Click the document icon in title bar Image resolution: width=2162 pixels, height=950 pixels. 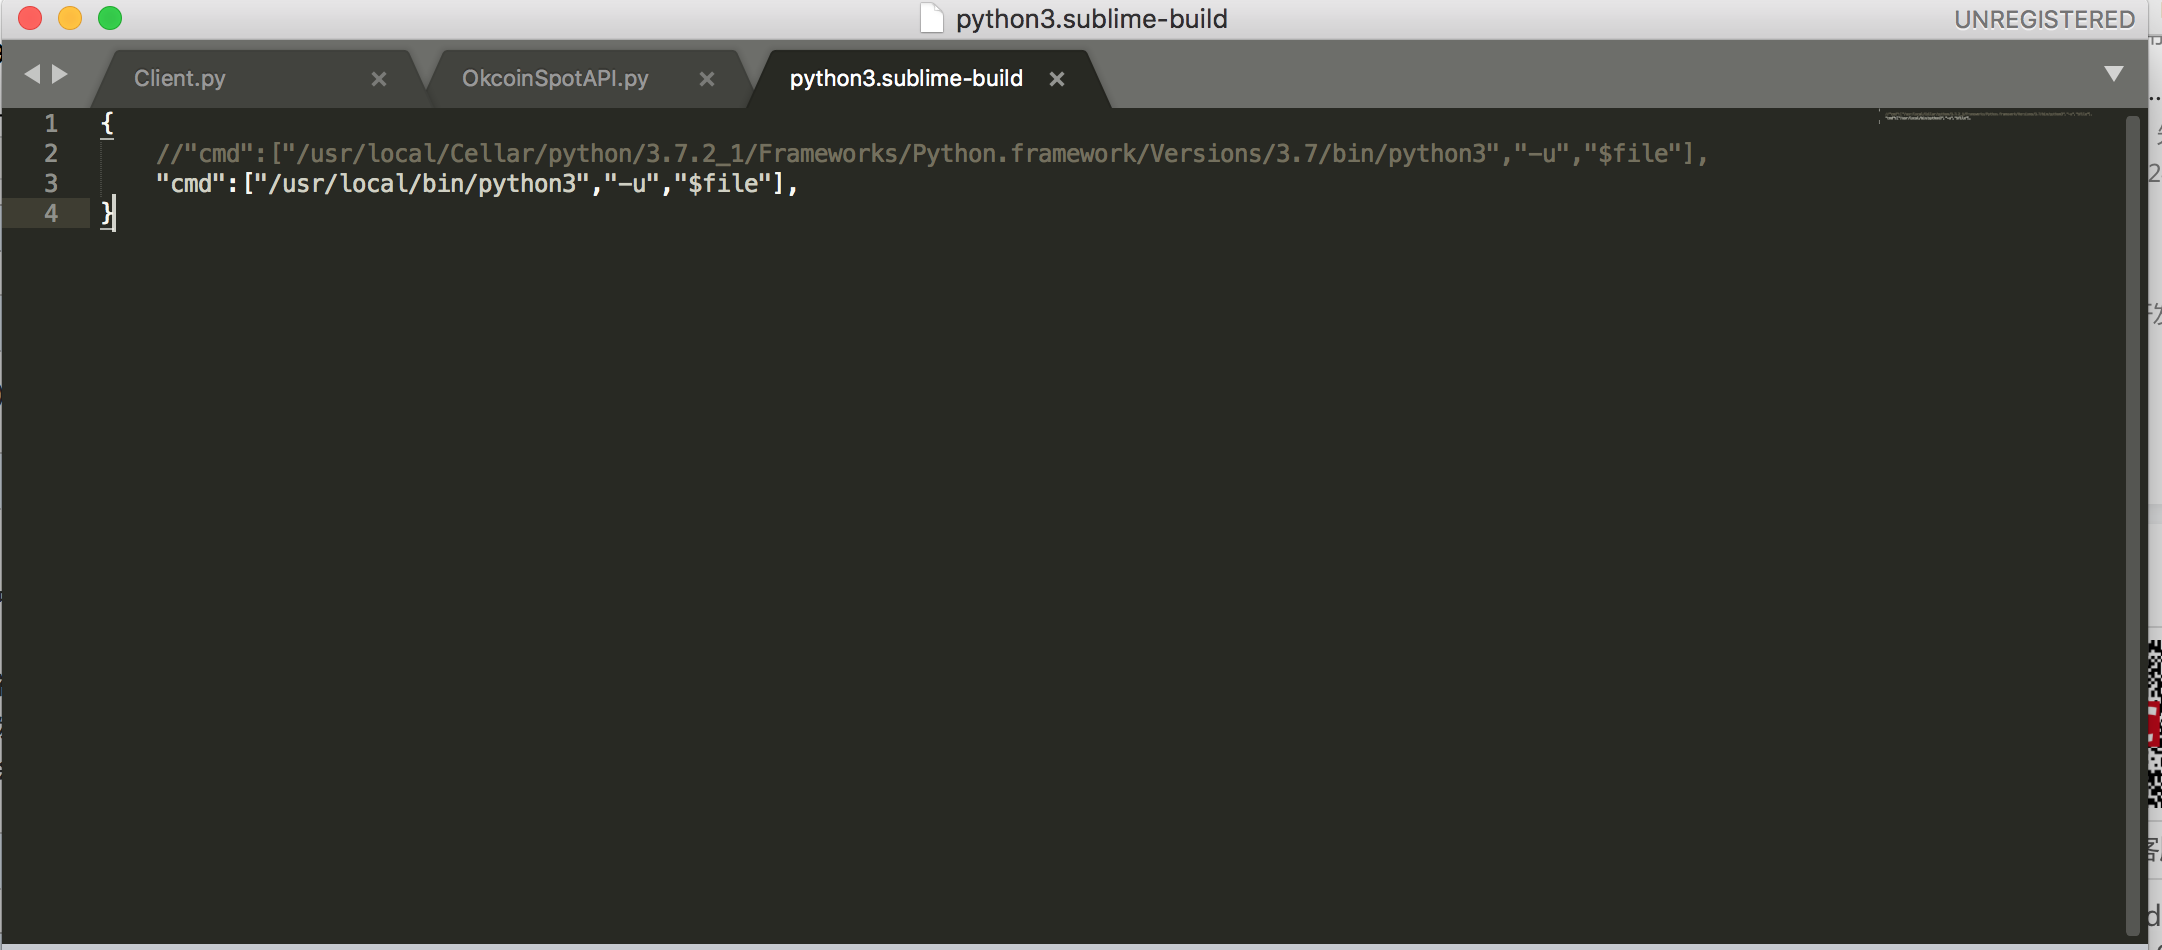coord(931,19)
